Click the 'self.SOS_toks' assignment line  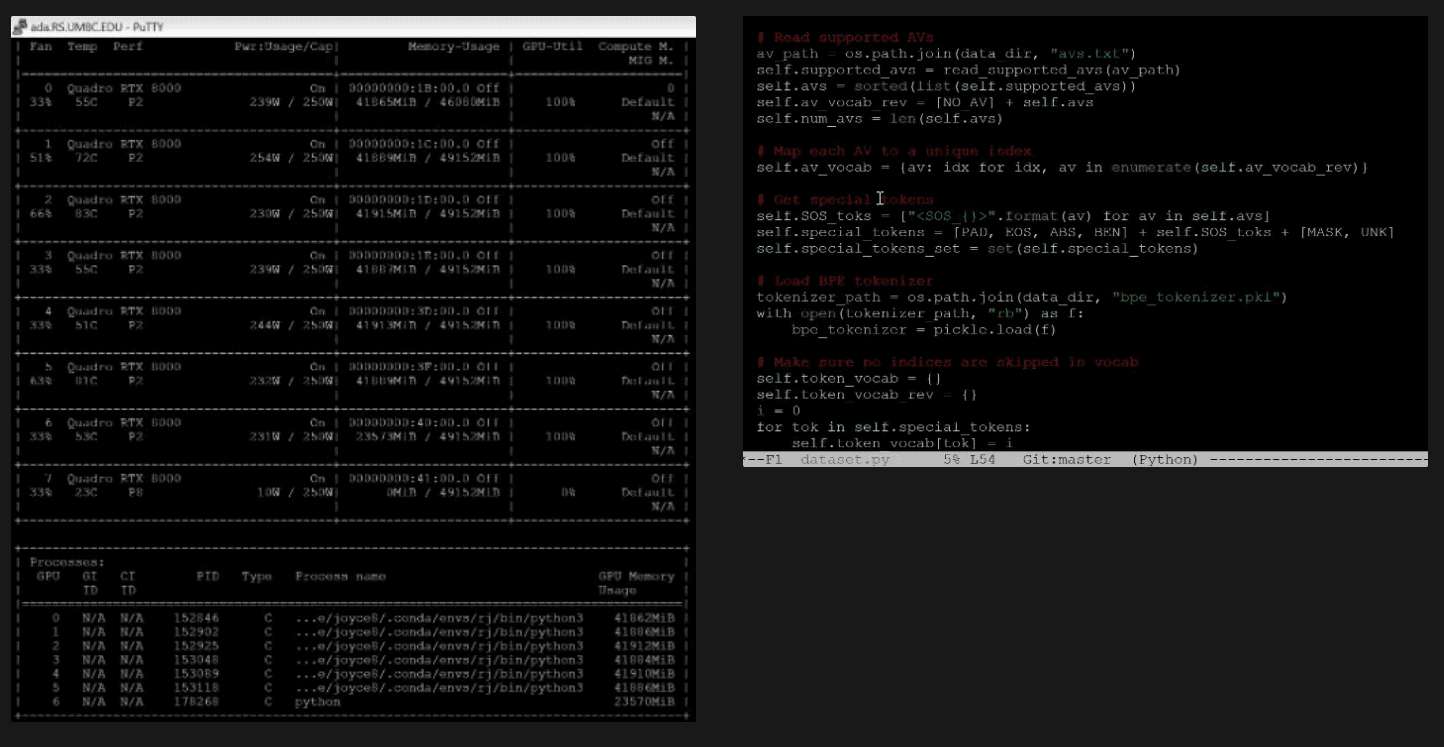pyautogui.click(x=1013, y=217)
